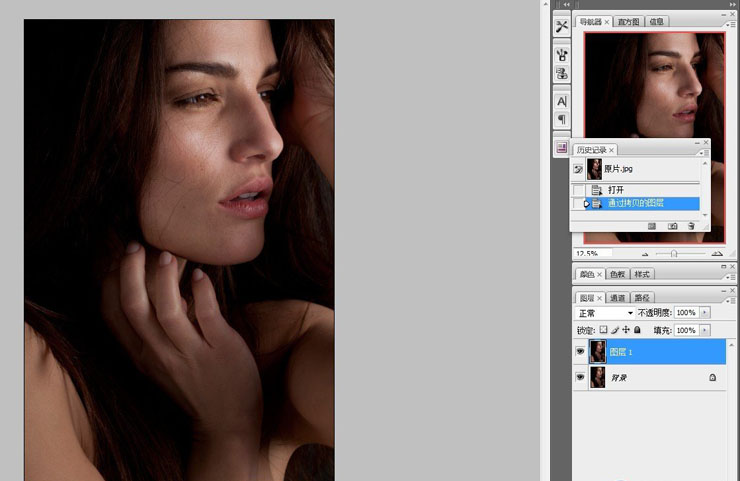The width and height of the screenshot is (740, 481).
Task: Hide 图层 1 layer visibility eye
Action: (580, 351)
